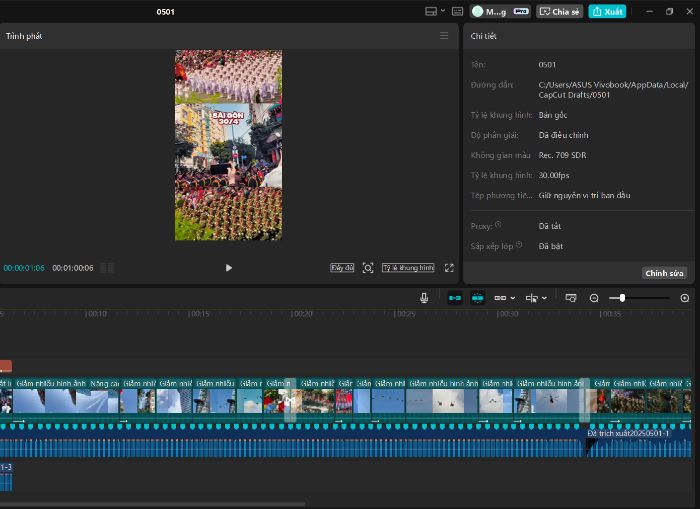Click the Đầy đủ quality button
The height and width of the screenshot is (509, 700).
[x=342, y=268]
